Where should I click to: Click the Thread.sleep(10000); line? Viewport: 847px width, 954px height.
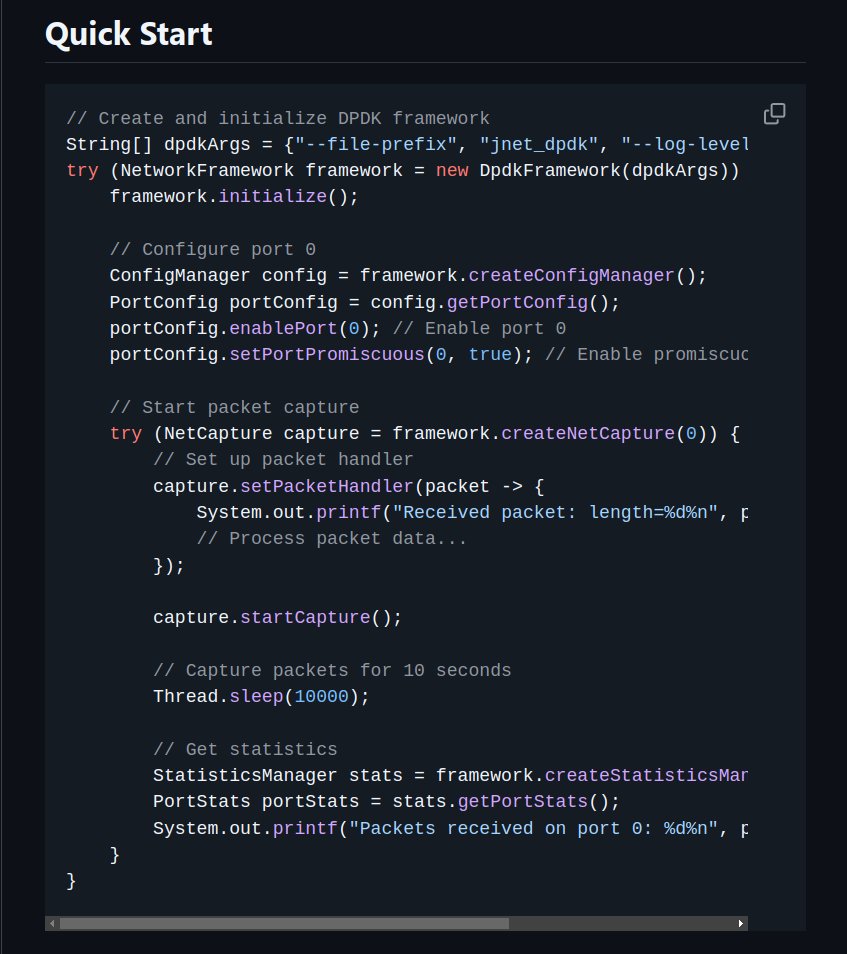(261, 697)
